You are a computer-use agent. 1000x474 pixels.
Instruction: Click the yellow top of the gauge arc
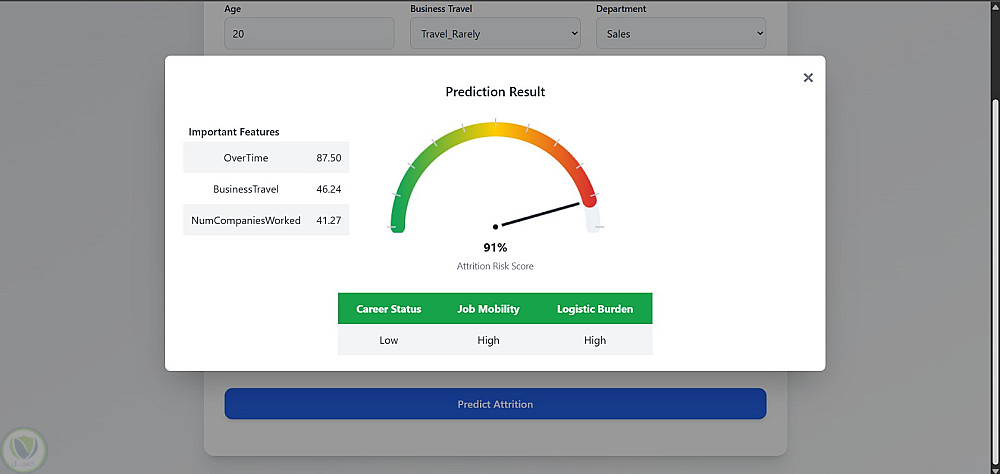[x=495, y=128]
